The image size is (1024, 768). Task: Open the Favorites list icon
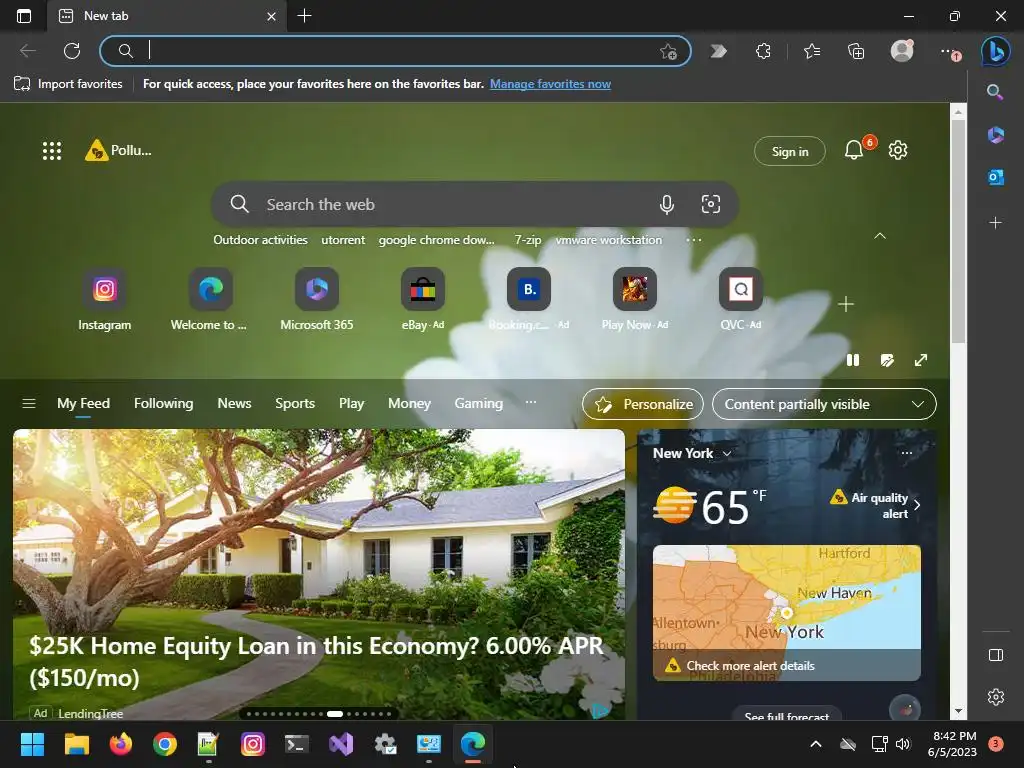click(812, 51)
